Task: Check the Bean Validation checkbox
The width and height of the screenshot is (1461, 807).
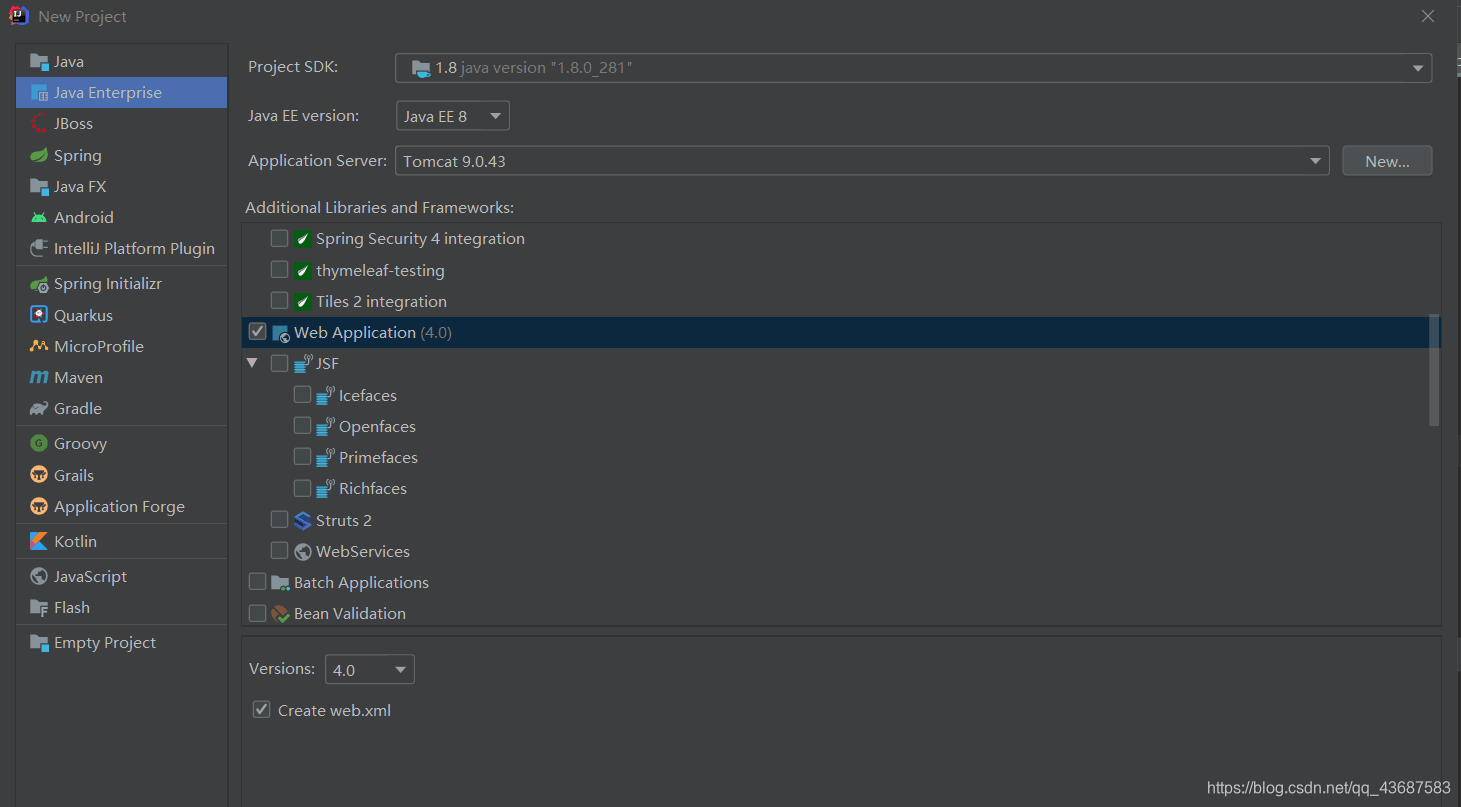Action: click(x=257, y=613)
